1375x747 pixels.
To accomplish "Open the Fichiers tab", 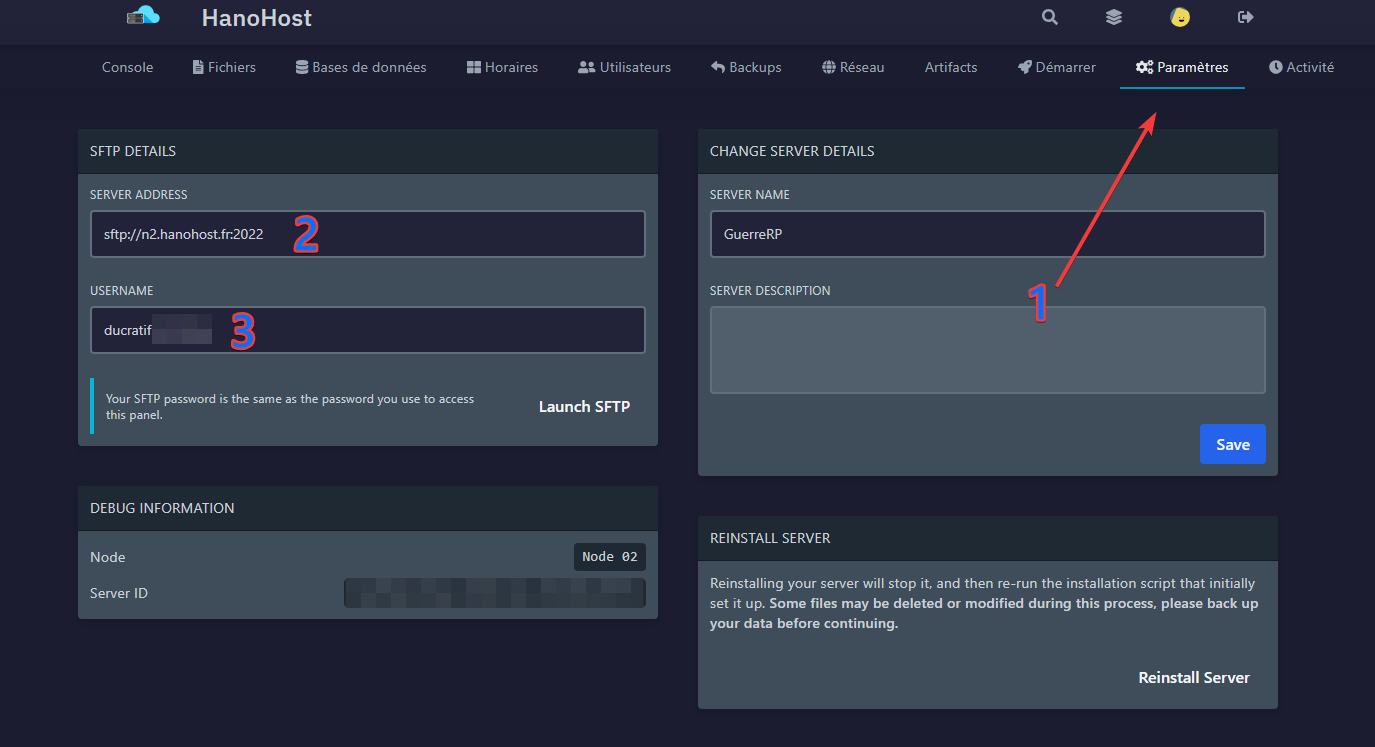I will pos(224,67).
